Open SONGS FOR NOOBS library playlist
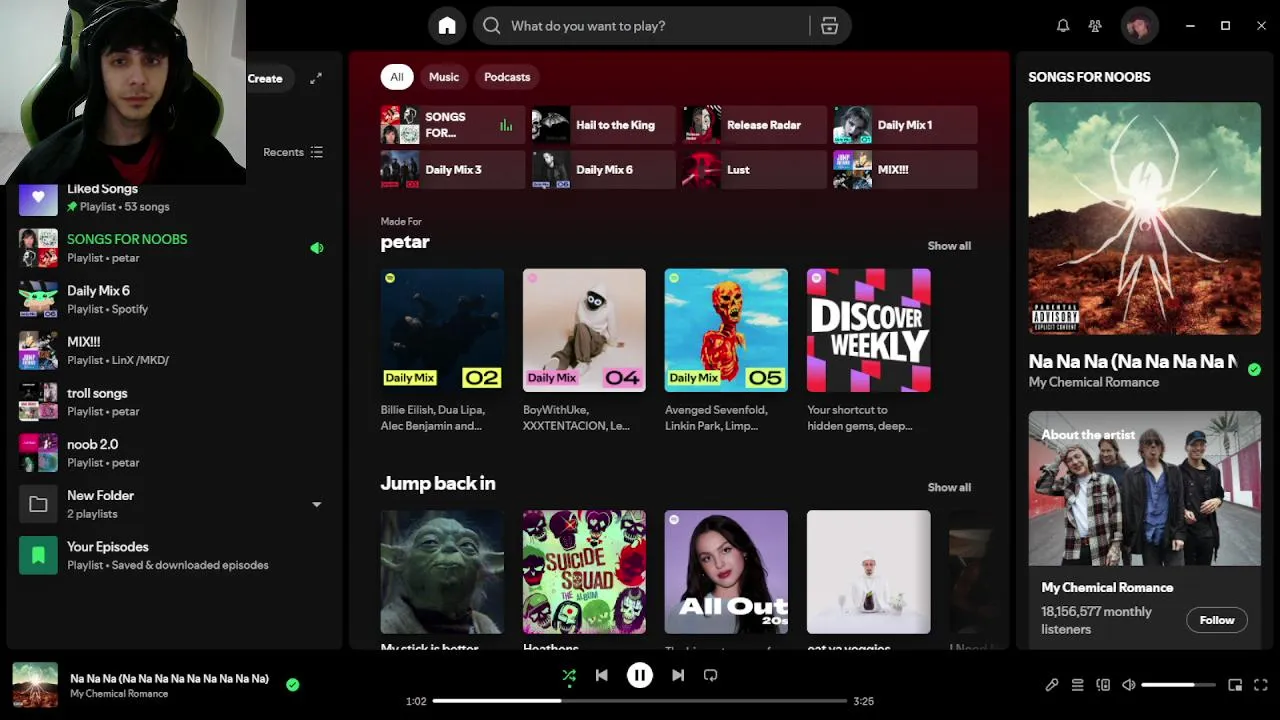Screen dimensions: 1280x720 (175, 248)
